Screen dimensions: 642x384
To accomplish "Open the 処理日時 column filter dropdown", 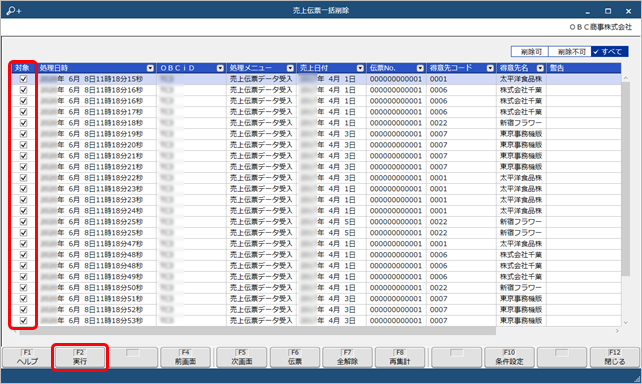I will click(x=150, y=68).
